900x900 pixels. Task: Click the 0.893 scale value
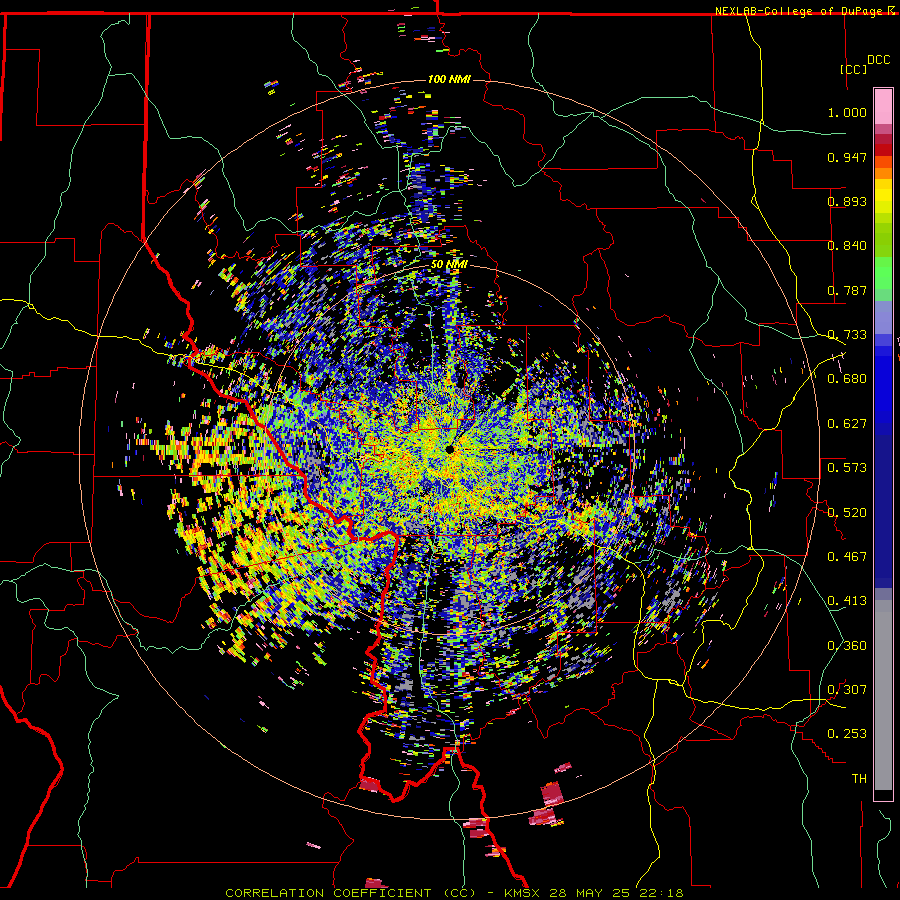[847, 201]
